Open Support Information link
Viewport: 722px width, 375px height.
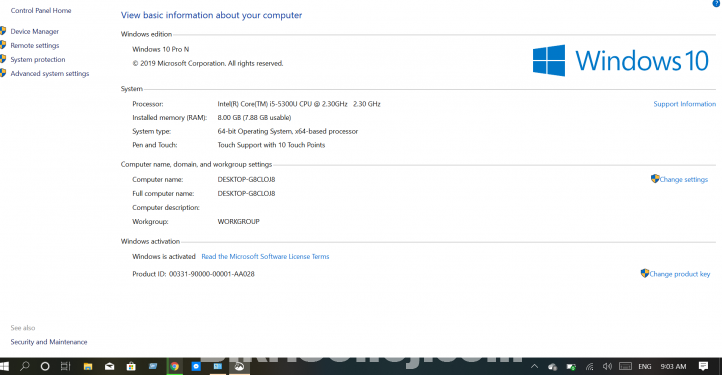(684, 104)
